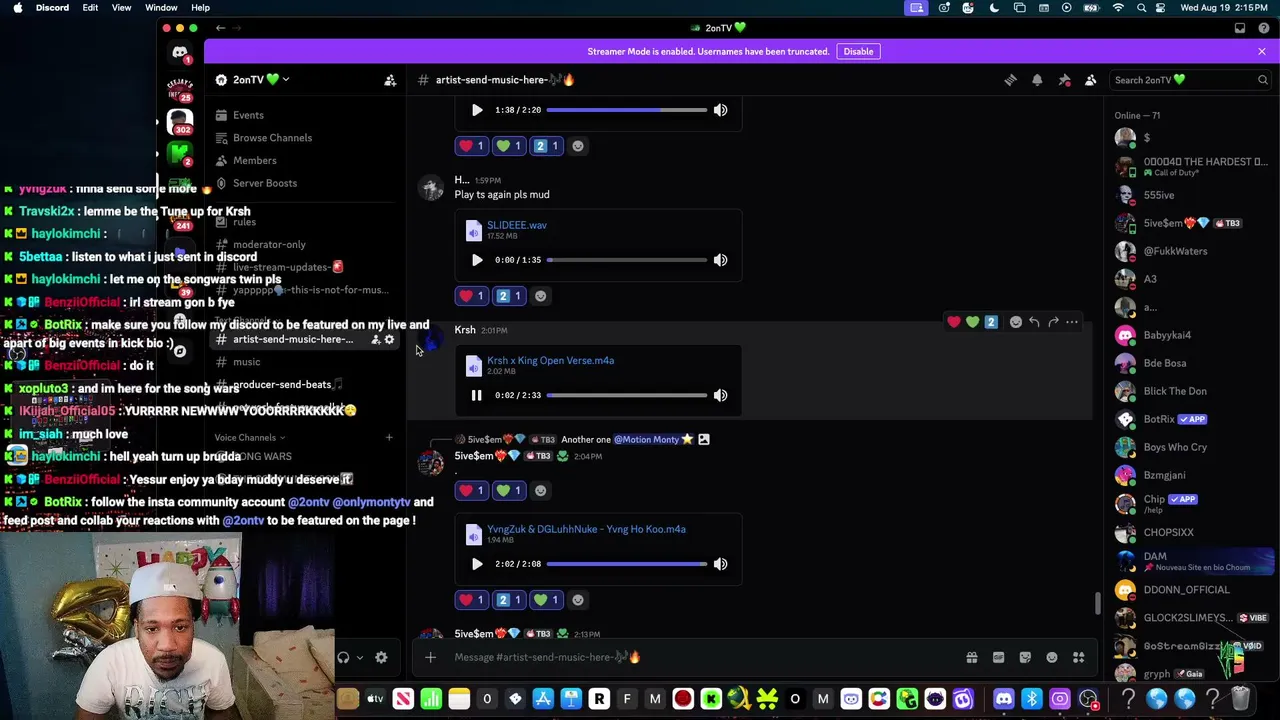The image size is (1280, 720).
Task: Open Threads from the channel header
Action: pyautogui.click(x=1010, y=80)
